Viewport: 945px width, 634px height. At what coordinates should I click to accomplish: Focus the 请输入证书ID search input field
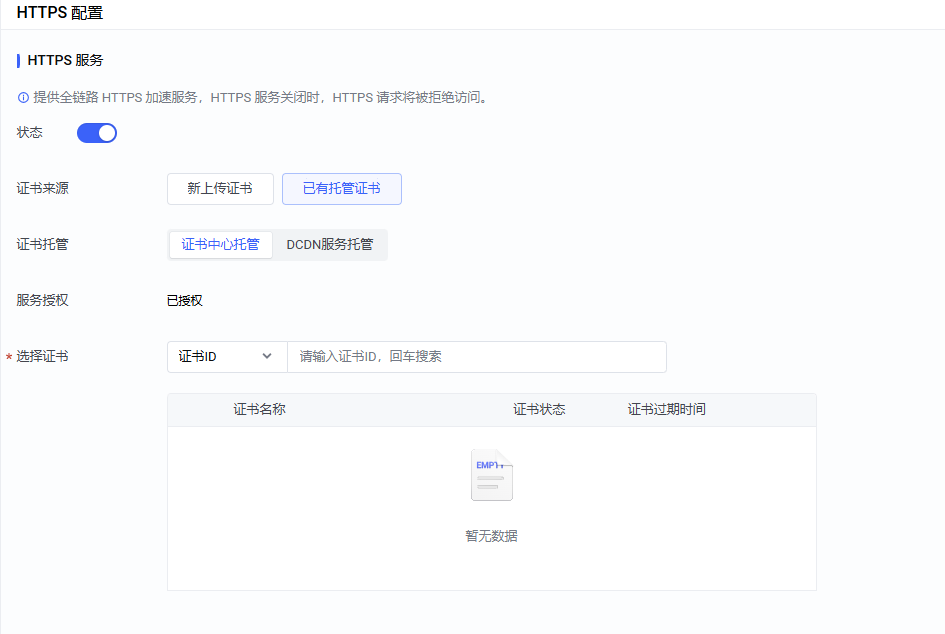coord(476,357)
